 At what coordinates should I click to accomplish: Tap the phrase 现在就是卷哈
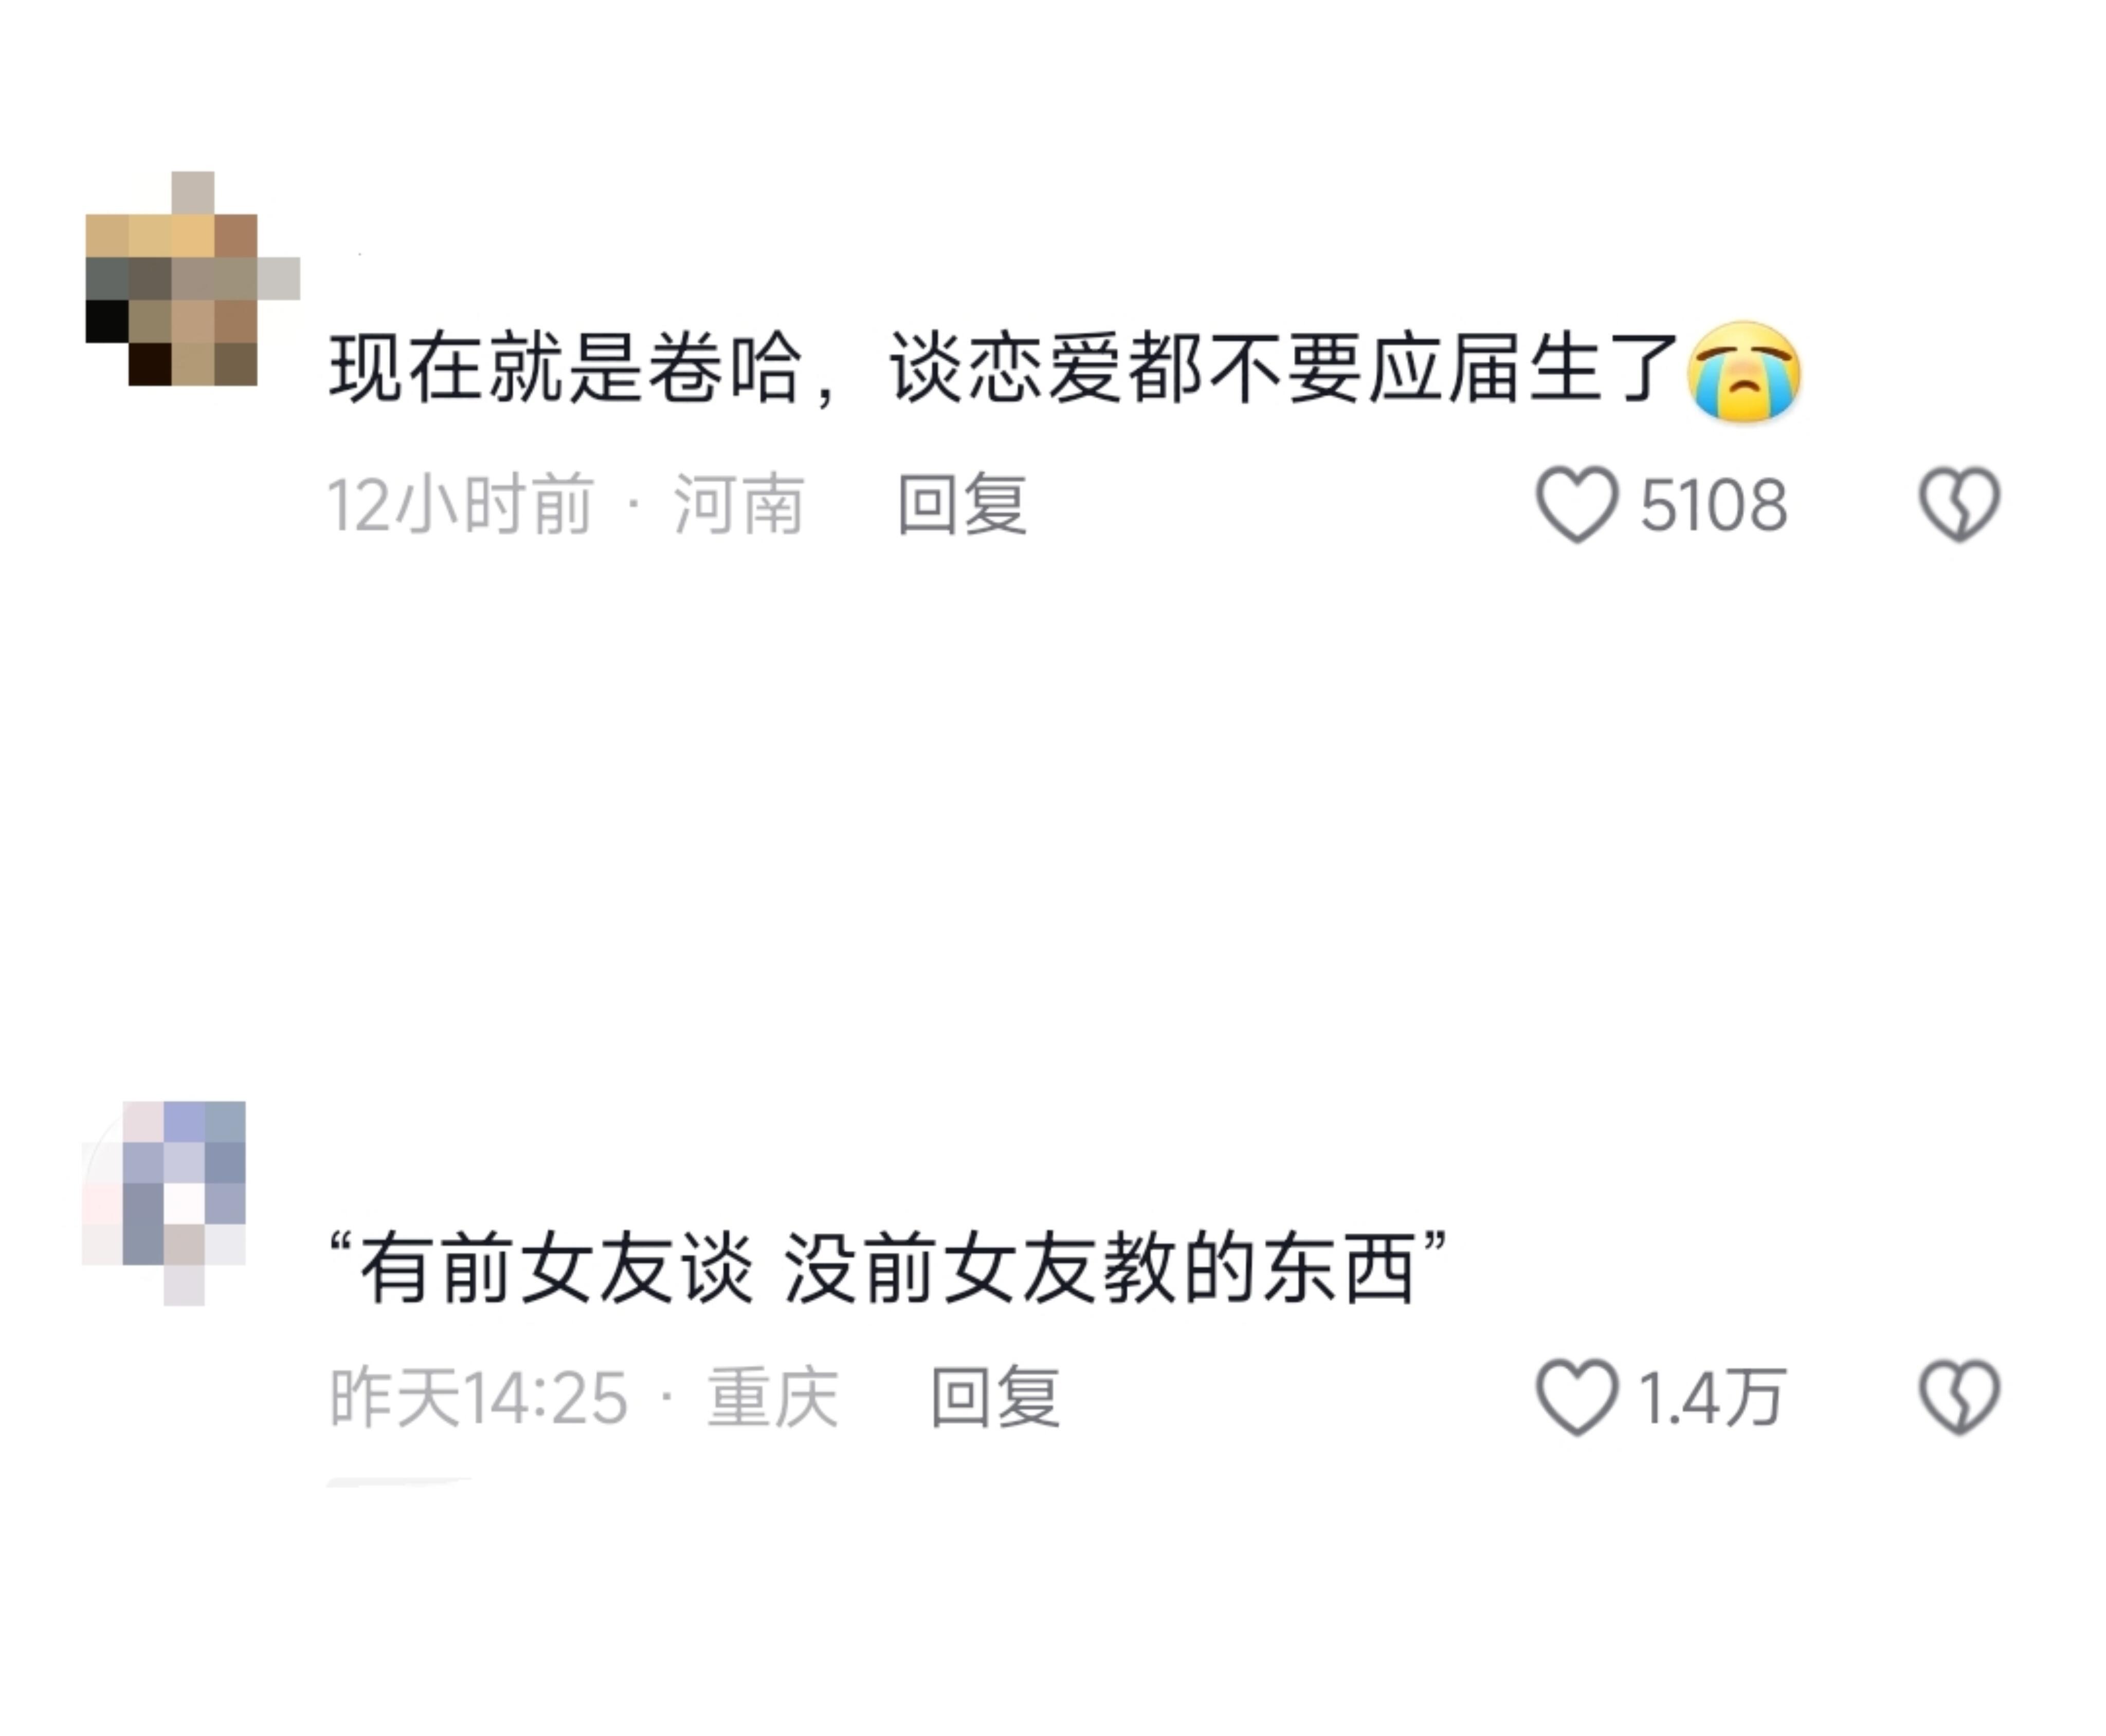coord(566,368)
